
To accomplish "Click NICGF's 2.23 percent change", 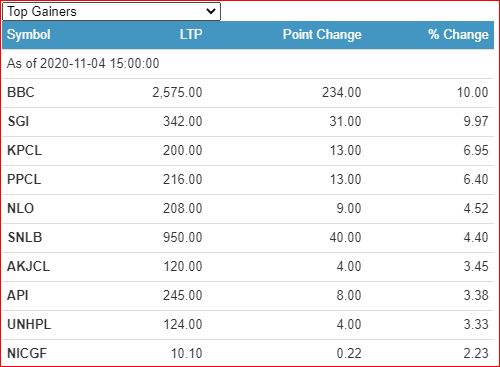I will 476,353.
